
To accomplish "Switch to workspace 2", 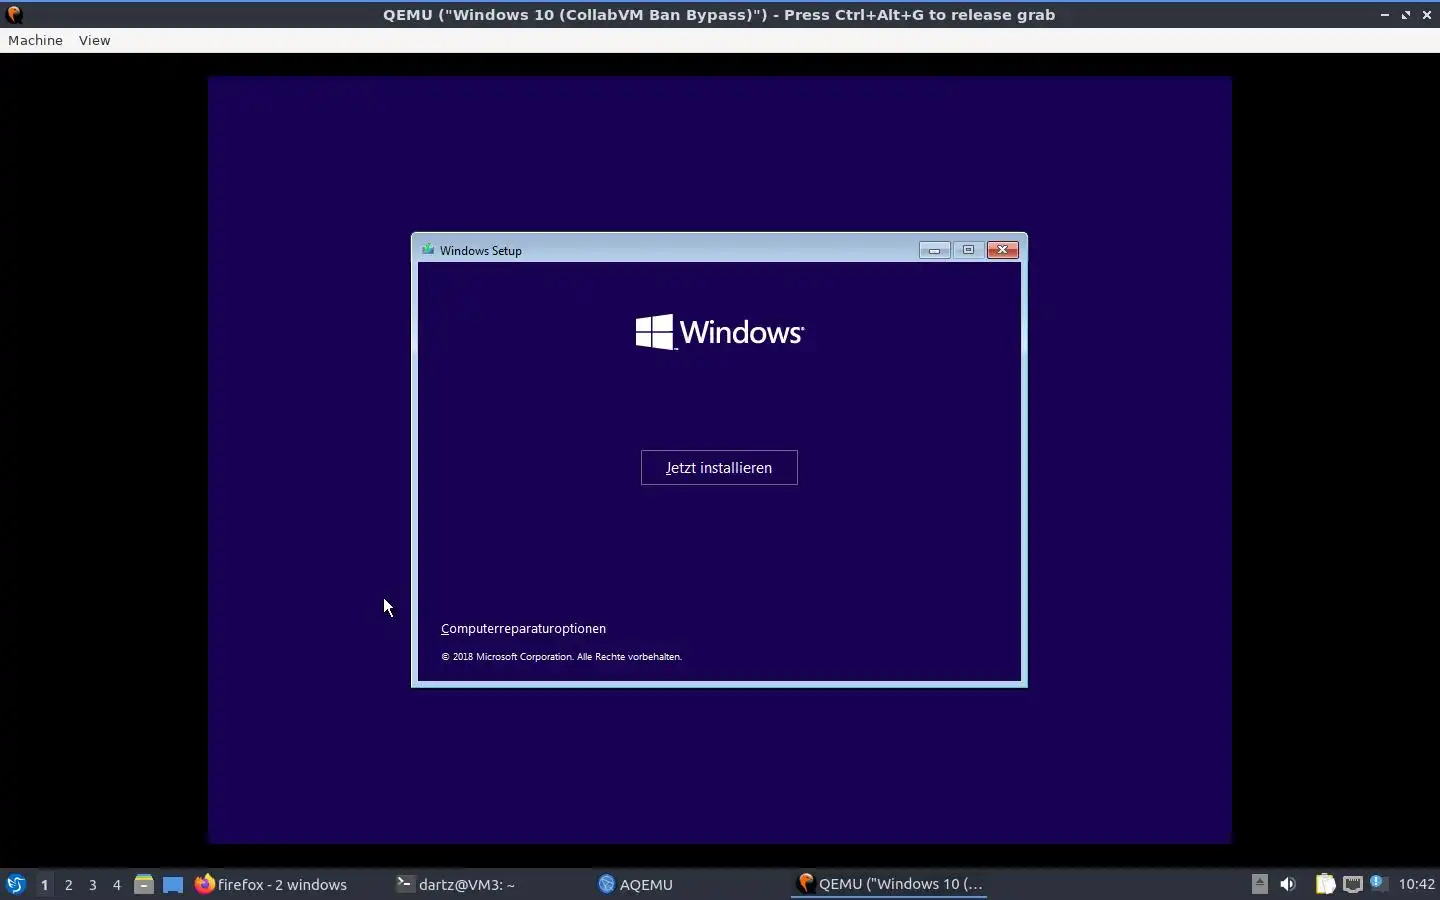I will (68, 884).
